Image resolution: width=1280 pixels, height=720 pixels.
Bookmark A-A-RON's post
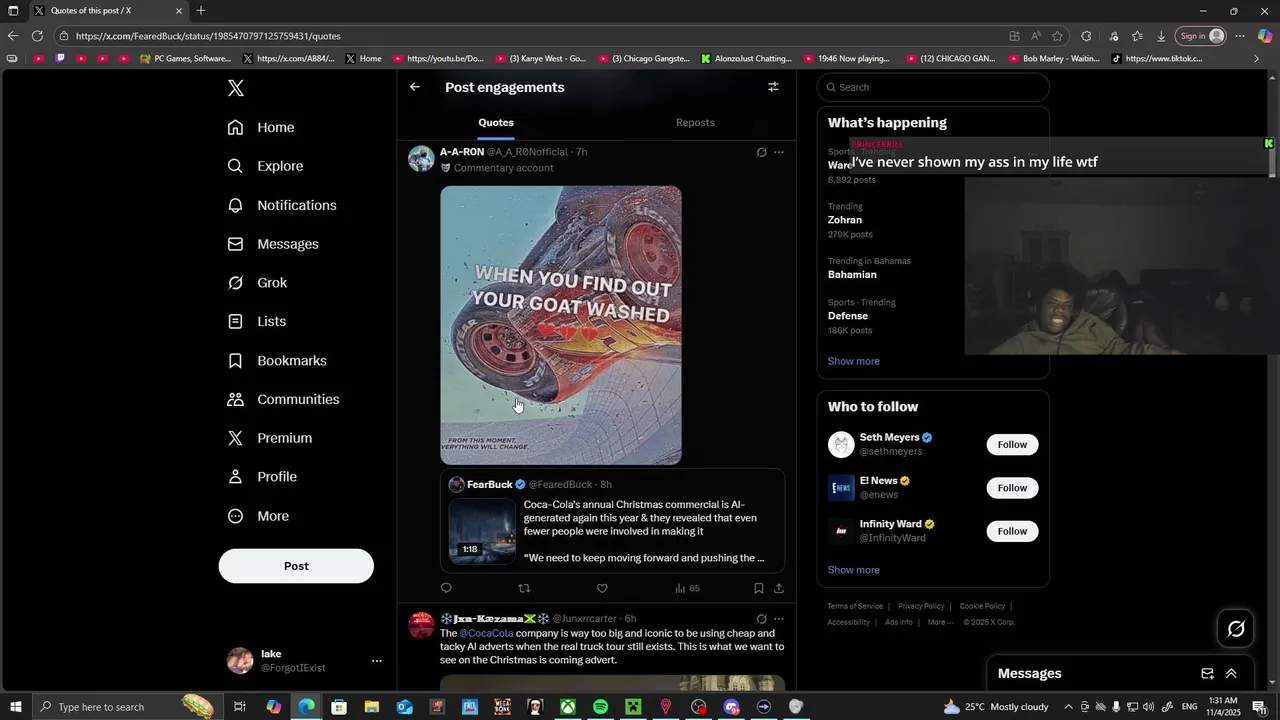pos(759,588)
